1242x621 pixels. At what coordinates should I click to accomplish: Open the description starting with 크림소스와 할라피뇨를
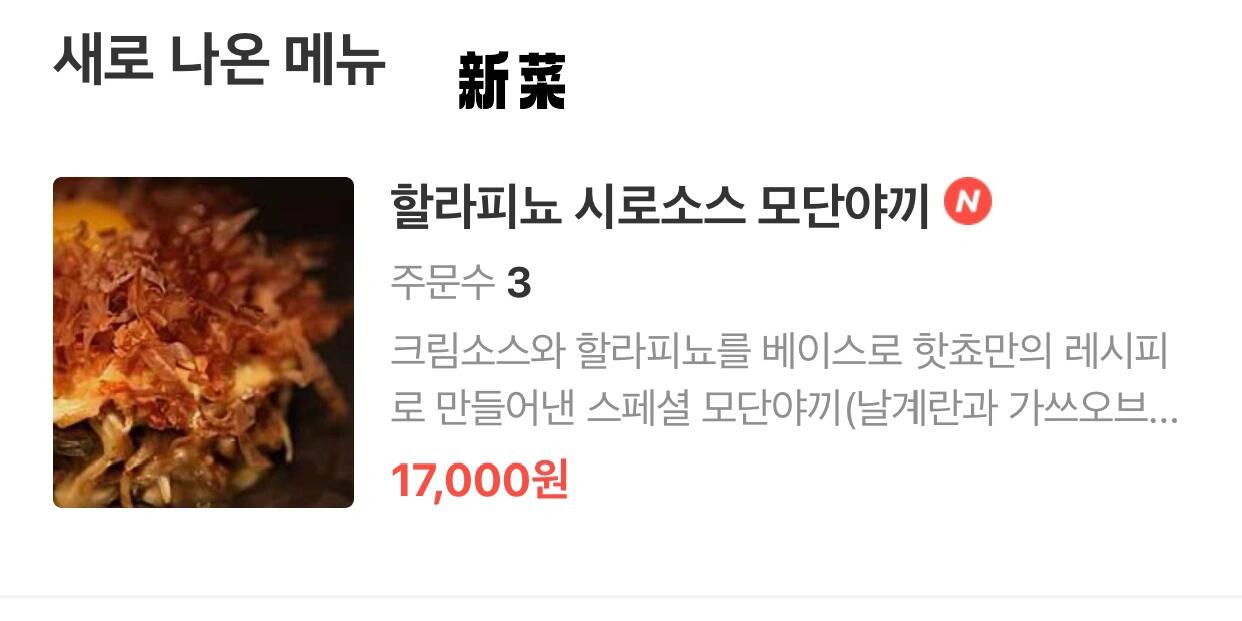[x=784, y=380]
